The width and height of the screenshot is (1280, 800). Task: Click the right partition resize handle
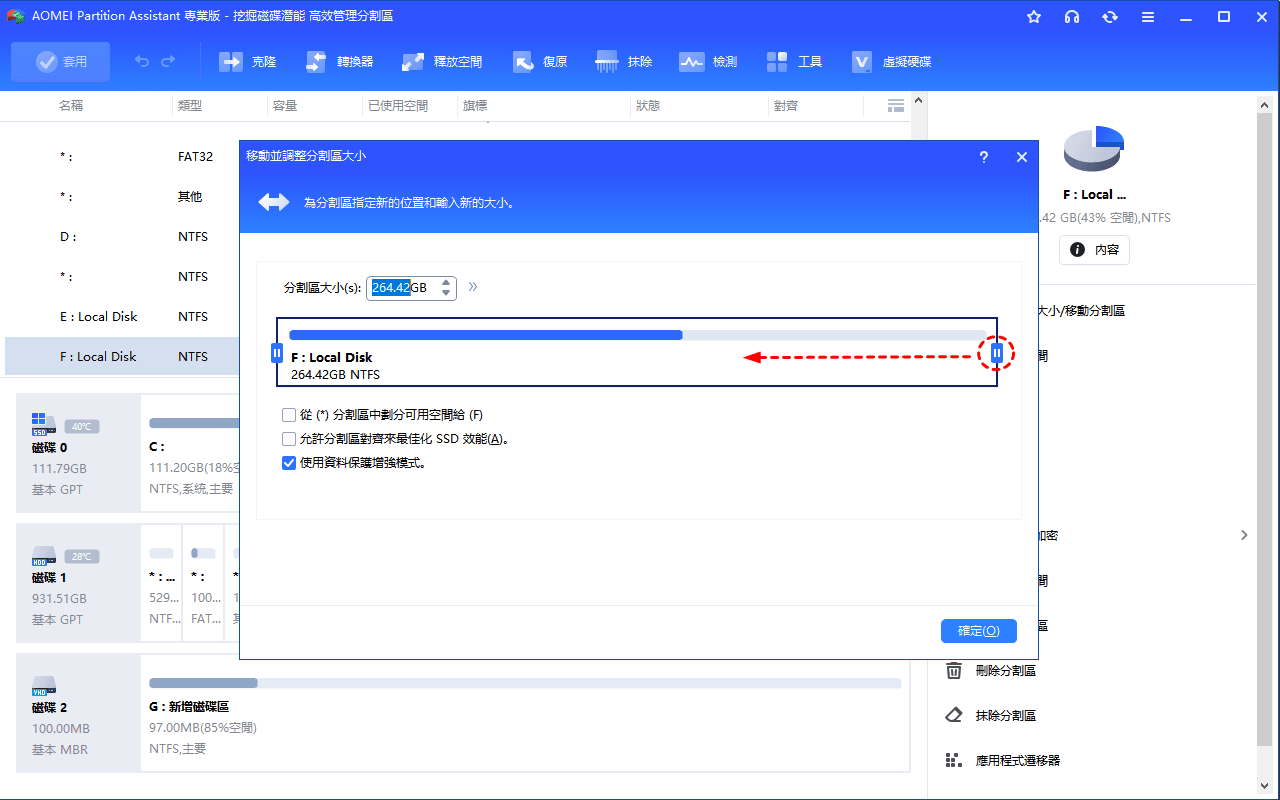pyautogui.click(x=996, y=353)
